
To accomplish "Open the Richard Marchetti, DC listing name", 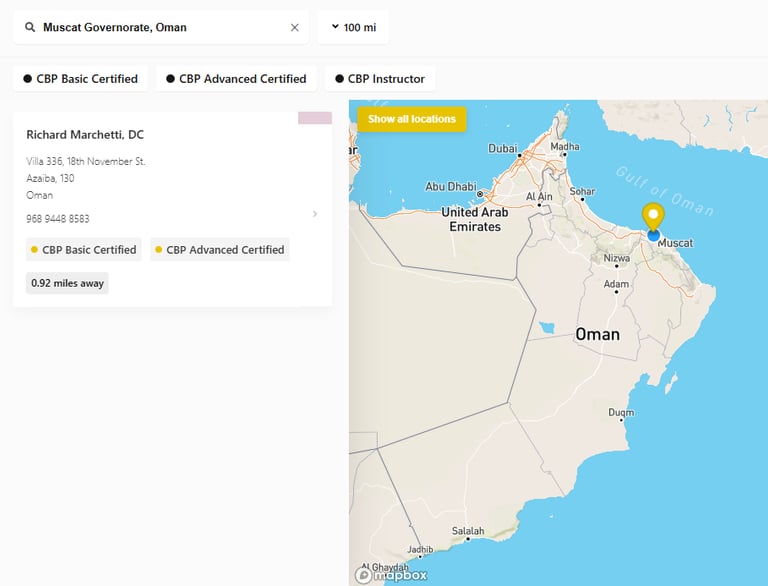I will click(85, 135).
